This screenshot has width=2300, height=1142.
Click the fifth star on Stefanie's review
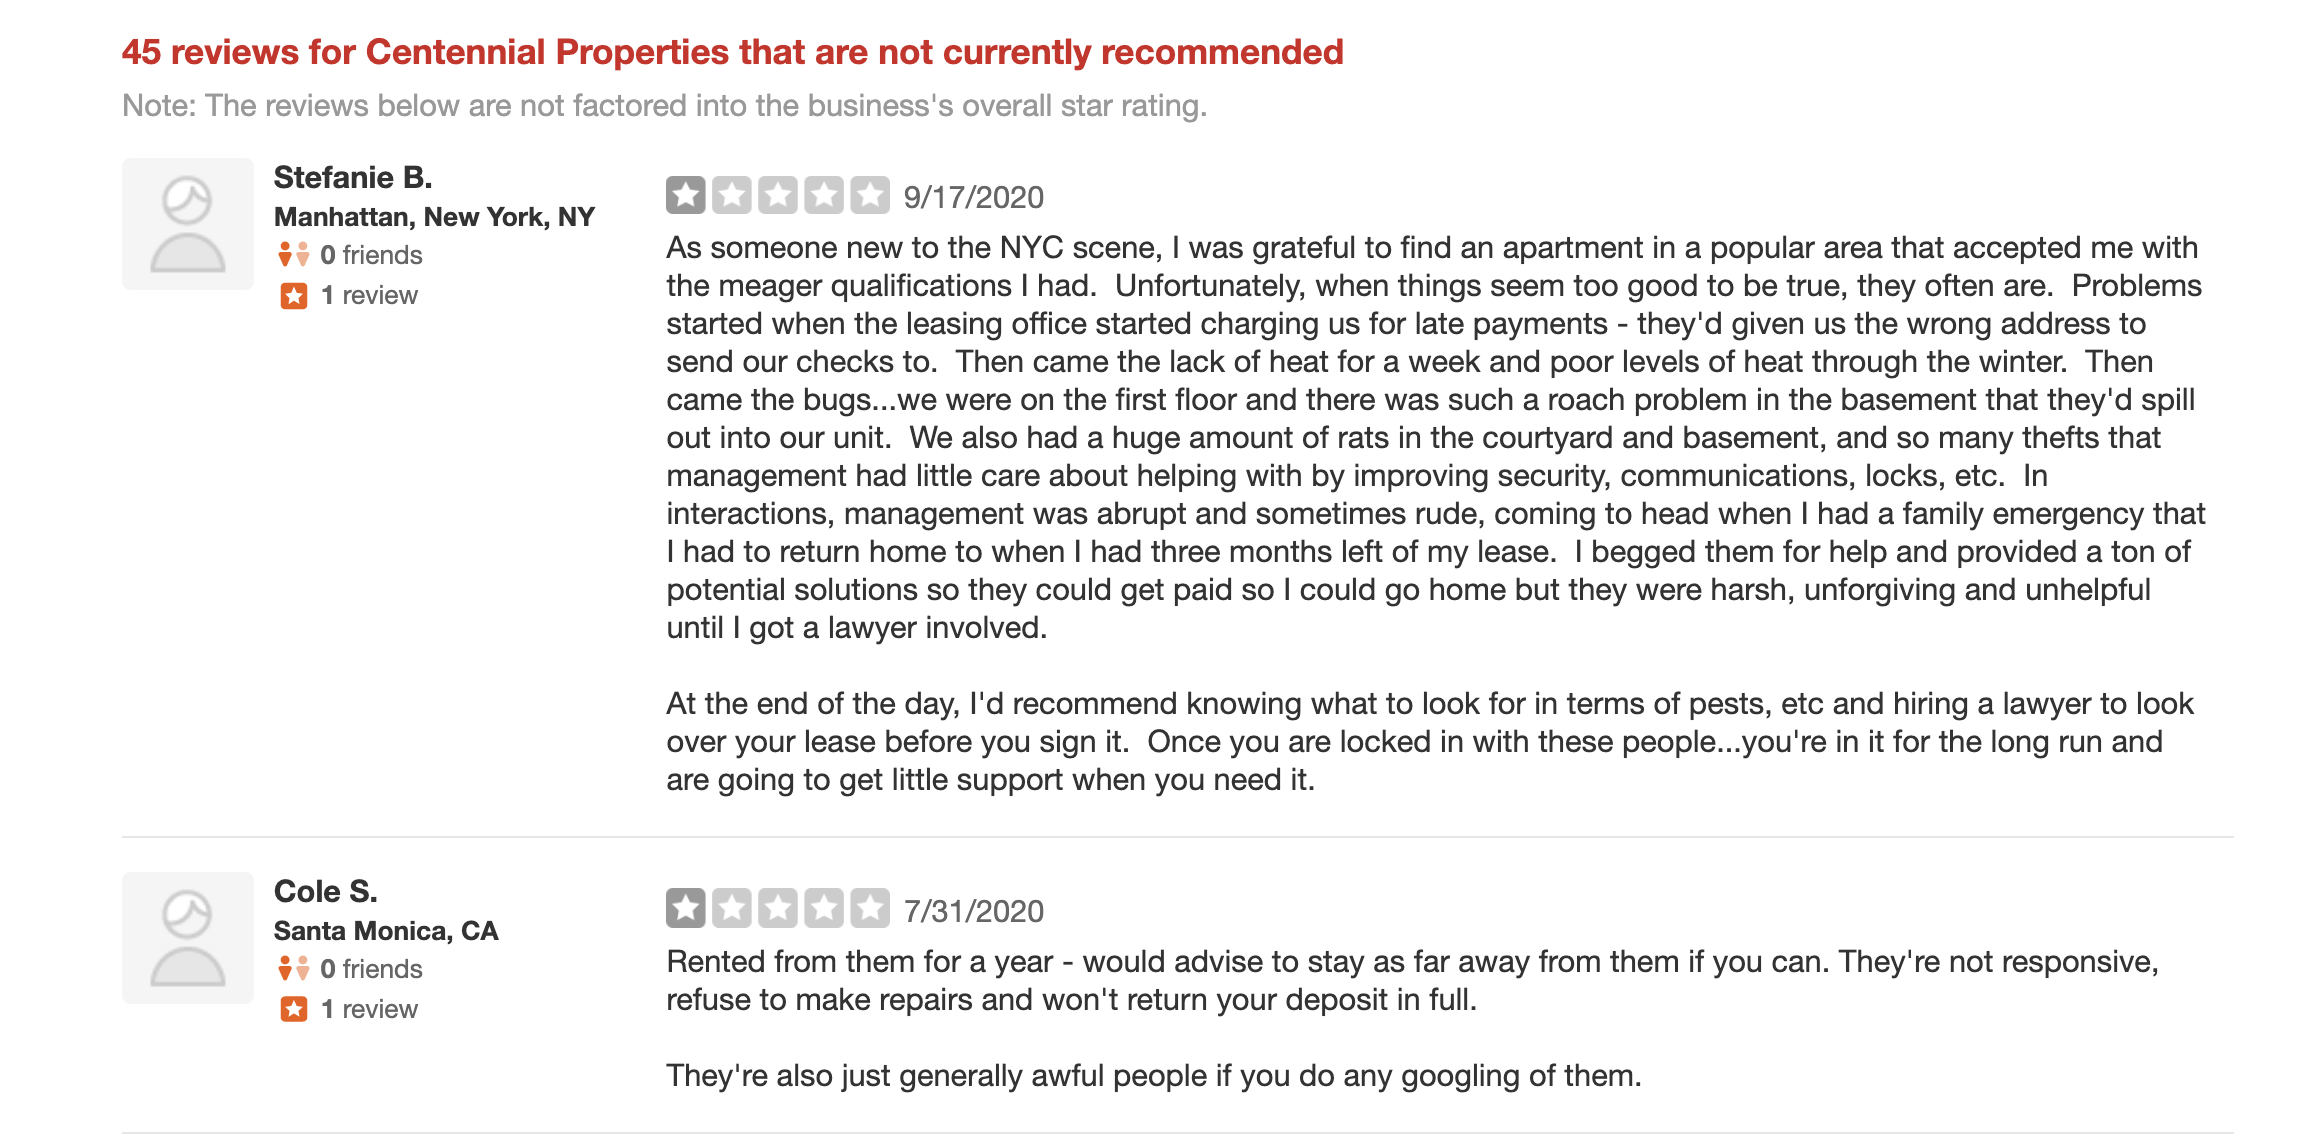click(870, 196)
